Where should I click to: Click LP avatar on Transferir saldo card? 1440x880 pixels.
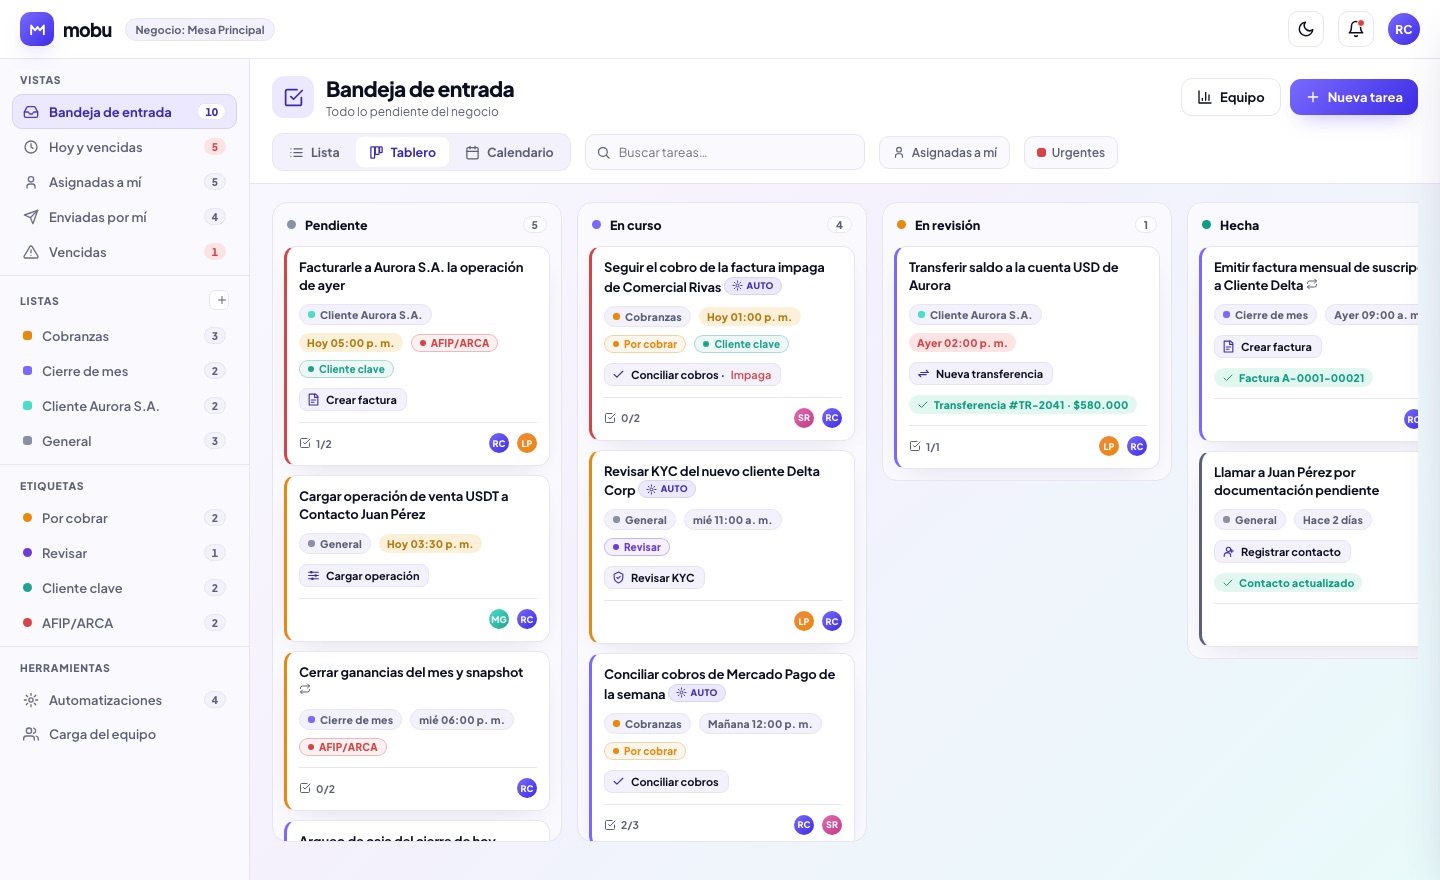pos(1109,446)
